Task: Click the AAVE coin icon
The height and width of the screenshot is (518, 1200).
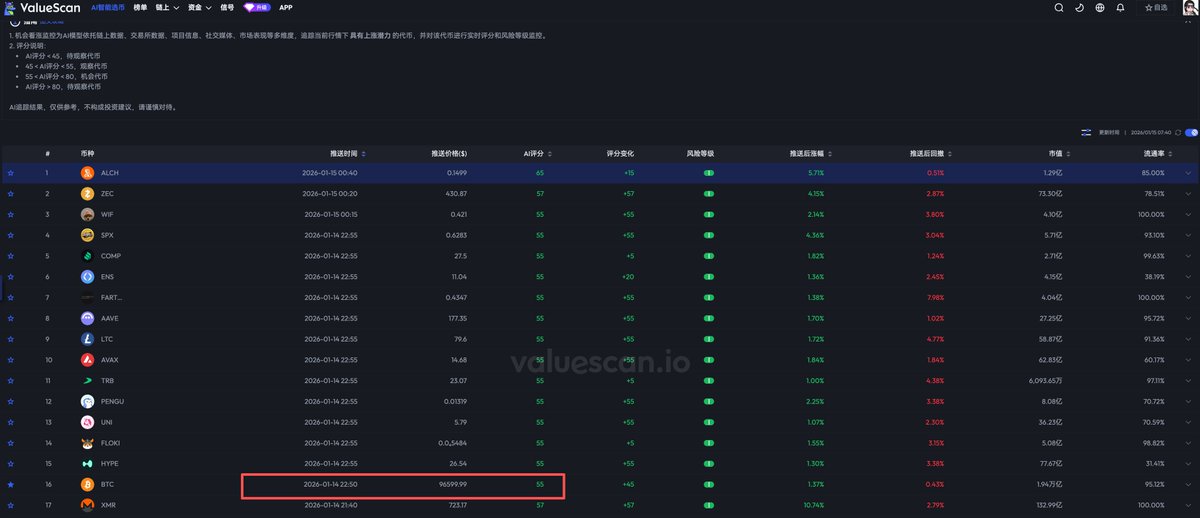Action: point(87,318)
